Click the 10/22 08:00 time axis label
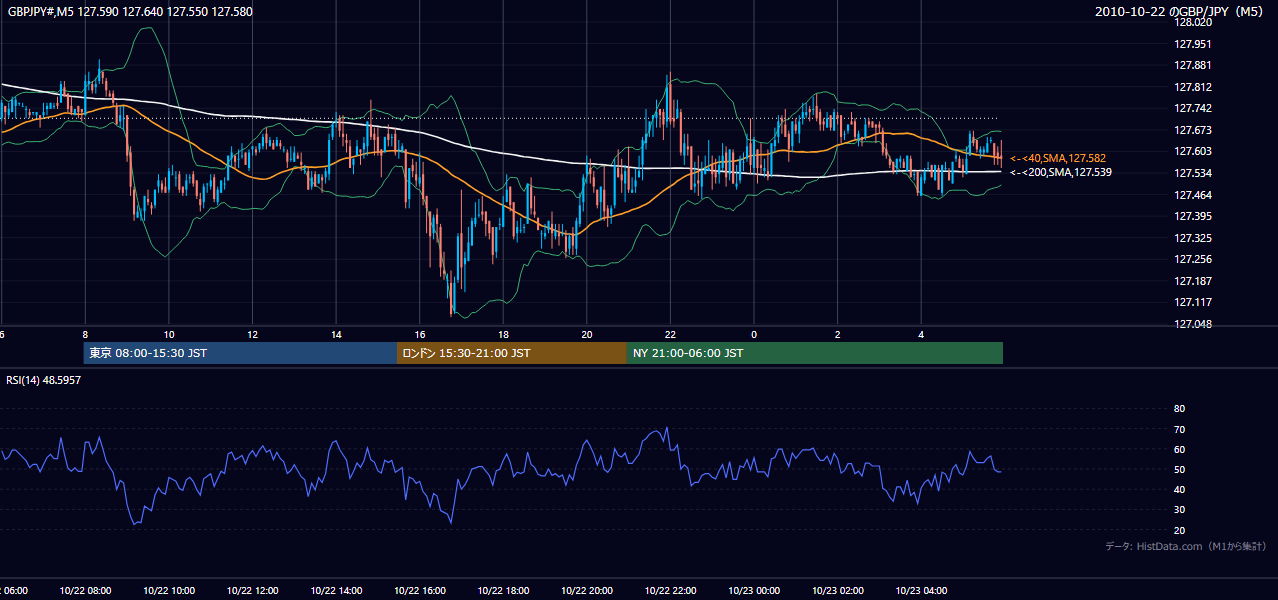 click(x=84, y=591)
